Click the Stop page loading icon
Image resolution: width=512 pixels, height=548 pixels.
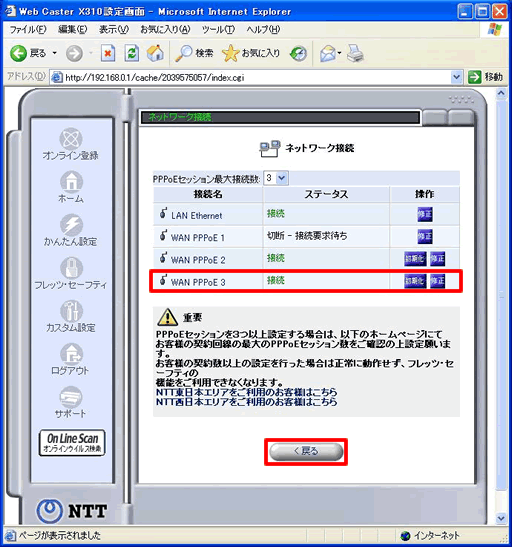(x=108, y=53)
